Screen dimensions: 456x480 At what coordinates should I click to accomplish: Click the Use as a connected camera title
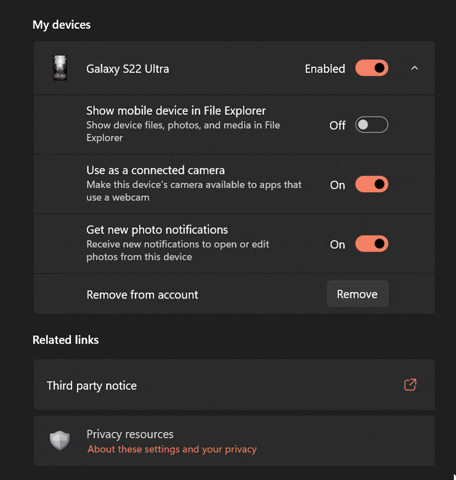155,170
